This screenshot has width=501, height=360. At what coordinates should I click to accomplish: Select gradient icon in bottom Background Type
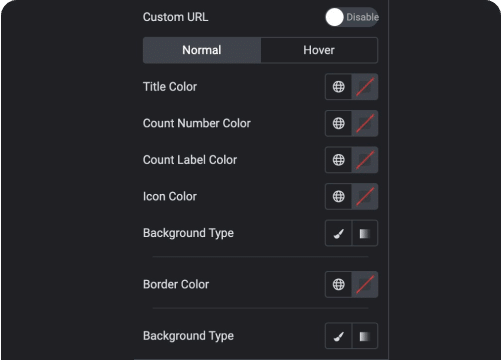click(365, 336)
